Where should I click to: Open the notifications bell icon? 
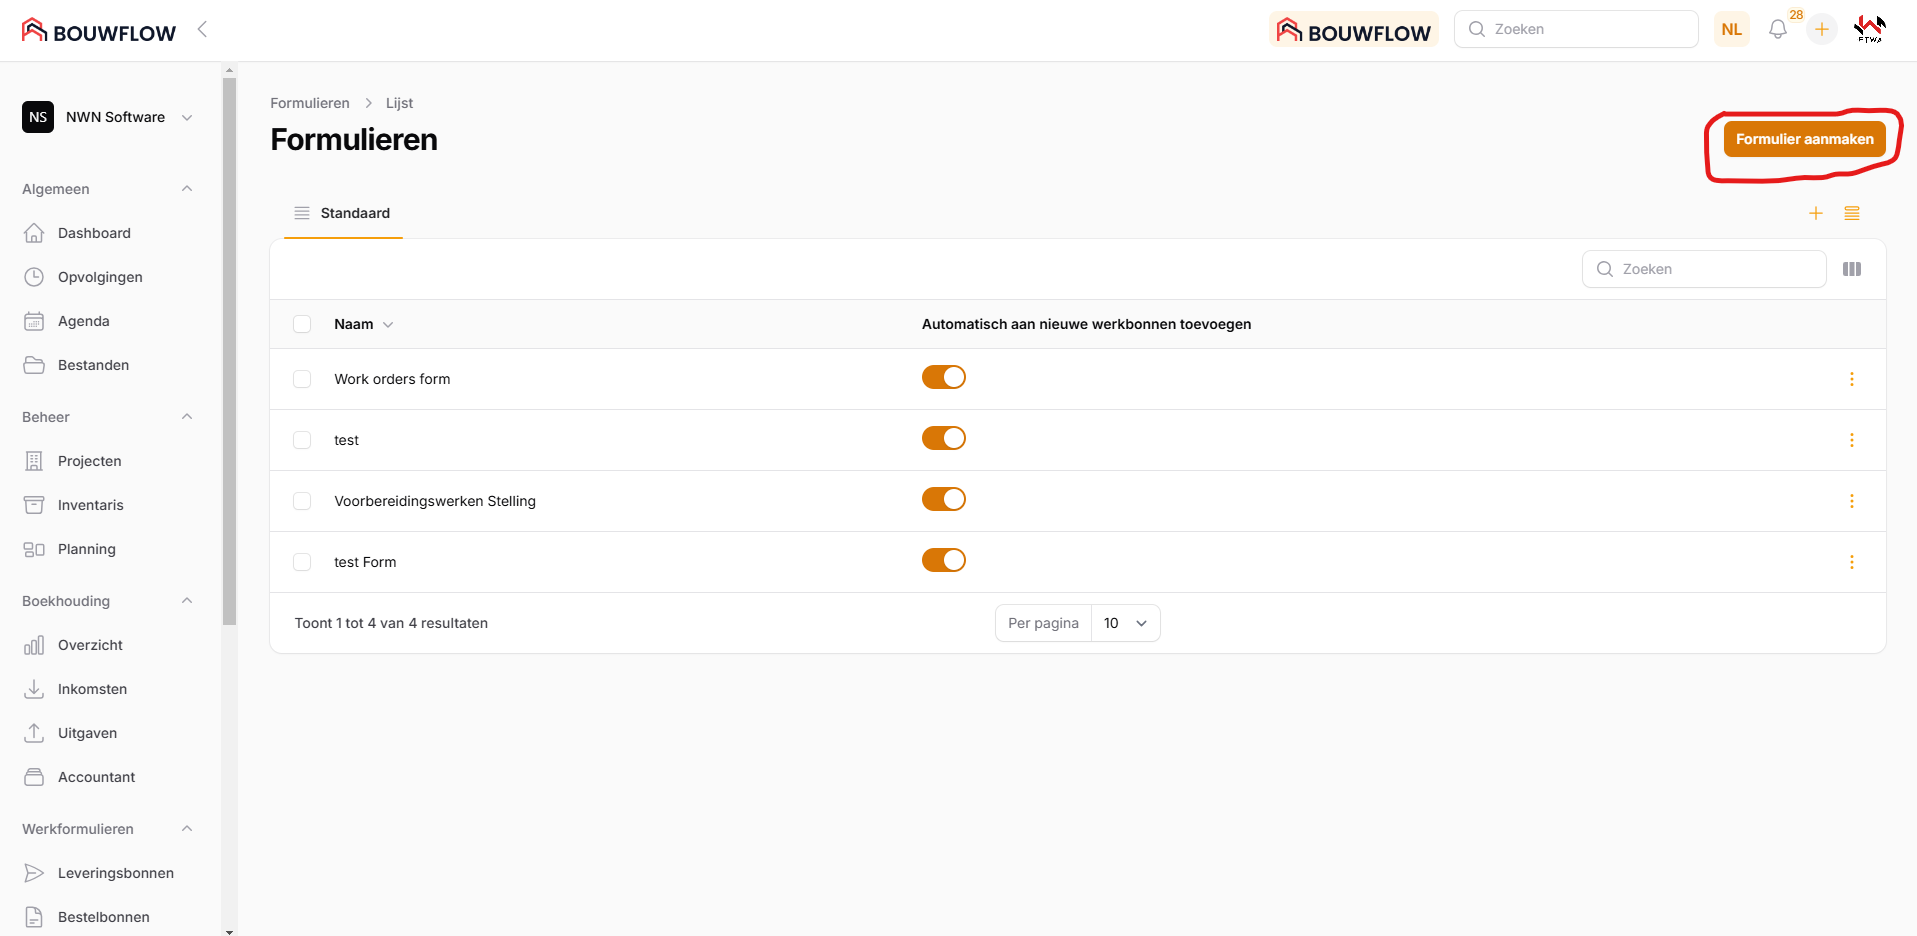pos(1777,30)
